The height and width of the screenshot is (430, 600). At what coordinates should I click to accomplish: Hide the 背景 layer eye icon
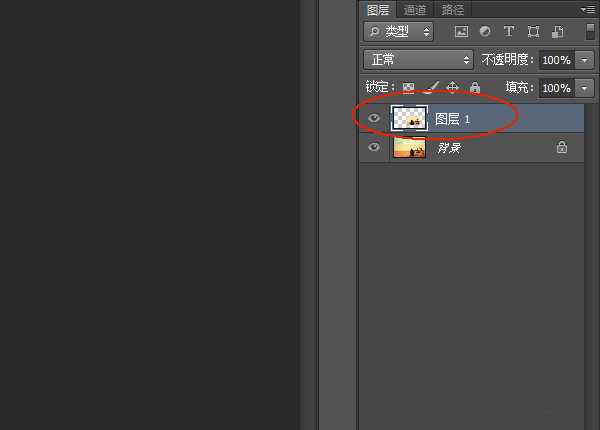pyautogui.click(x=374, y=147)
